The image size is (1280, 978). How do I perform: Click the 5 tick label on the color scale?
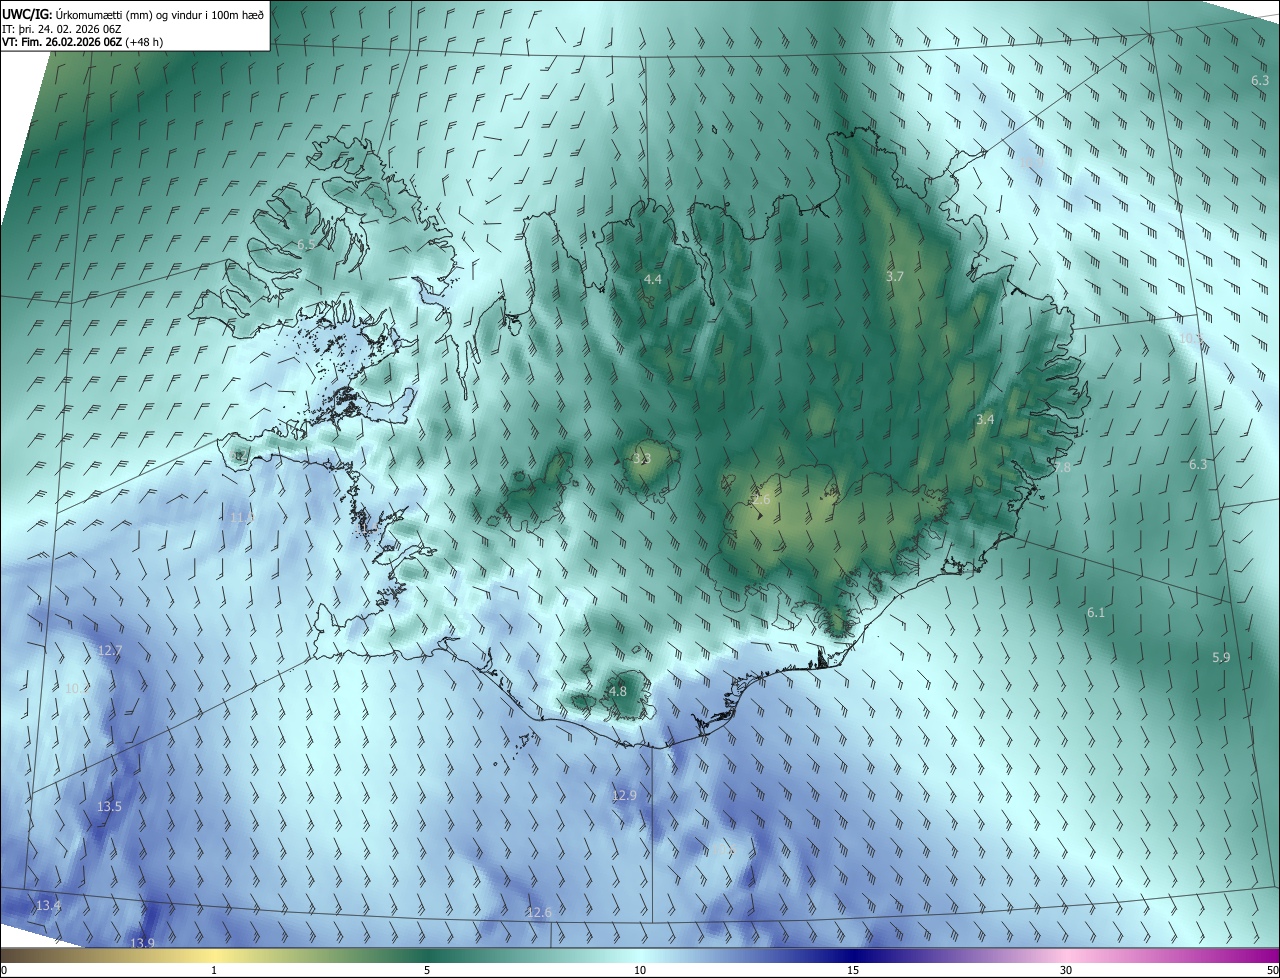(x=427, y=970)
